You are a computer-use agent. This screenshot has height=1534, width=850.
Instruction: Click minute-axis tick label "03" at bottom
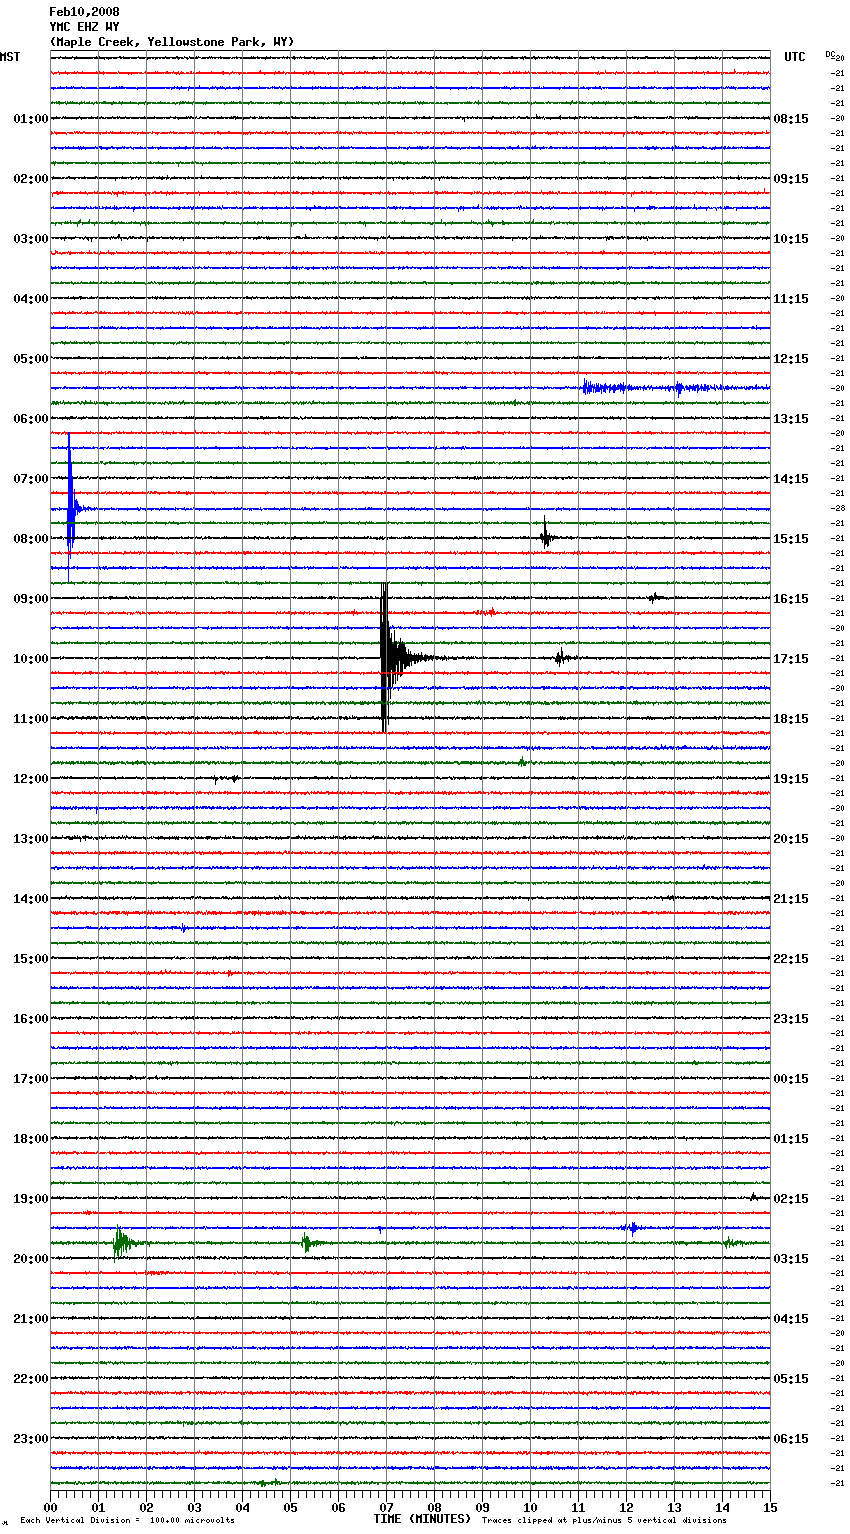(x=194, y=1507)
